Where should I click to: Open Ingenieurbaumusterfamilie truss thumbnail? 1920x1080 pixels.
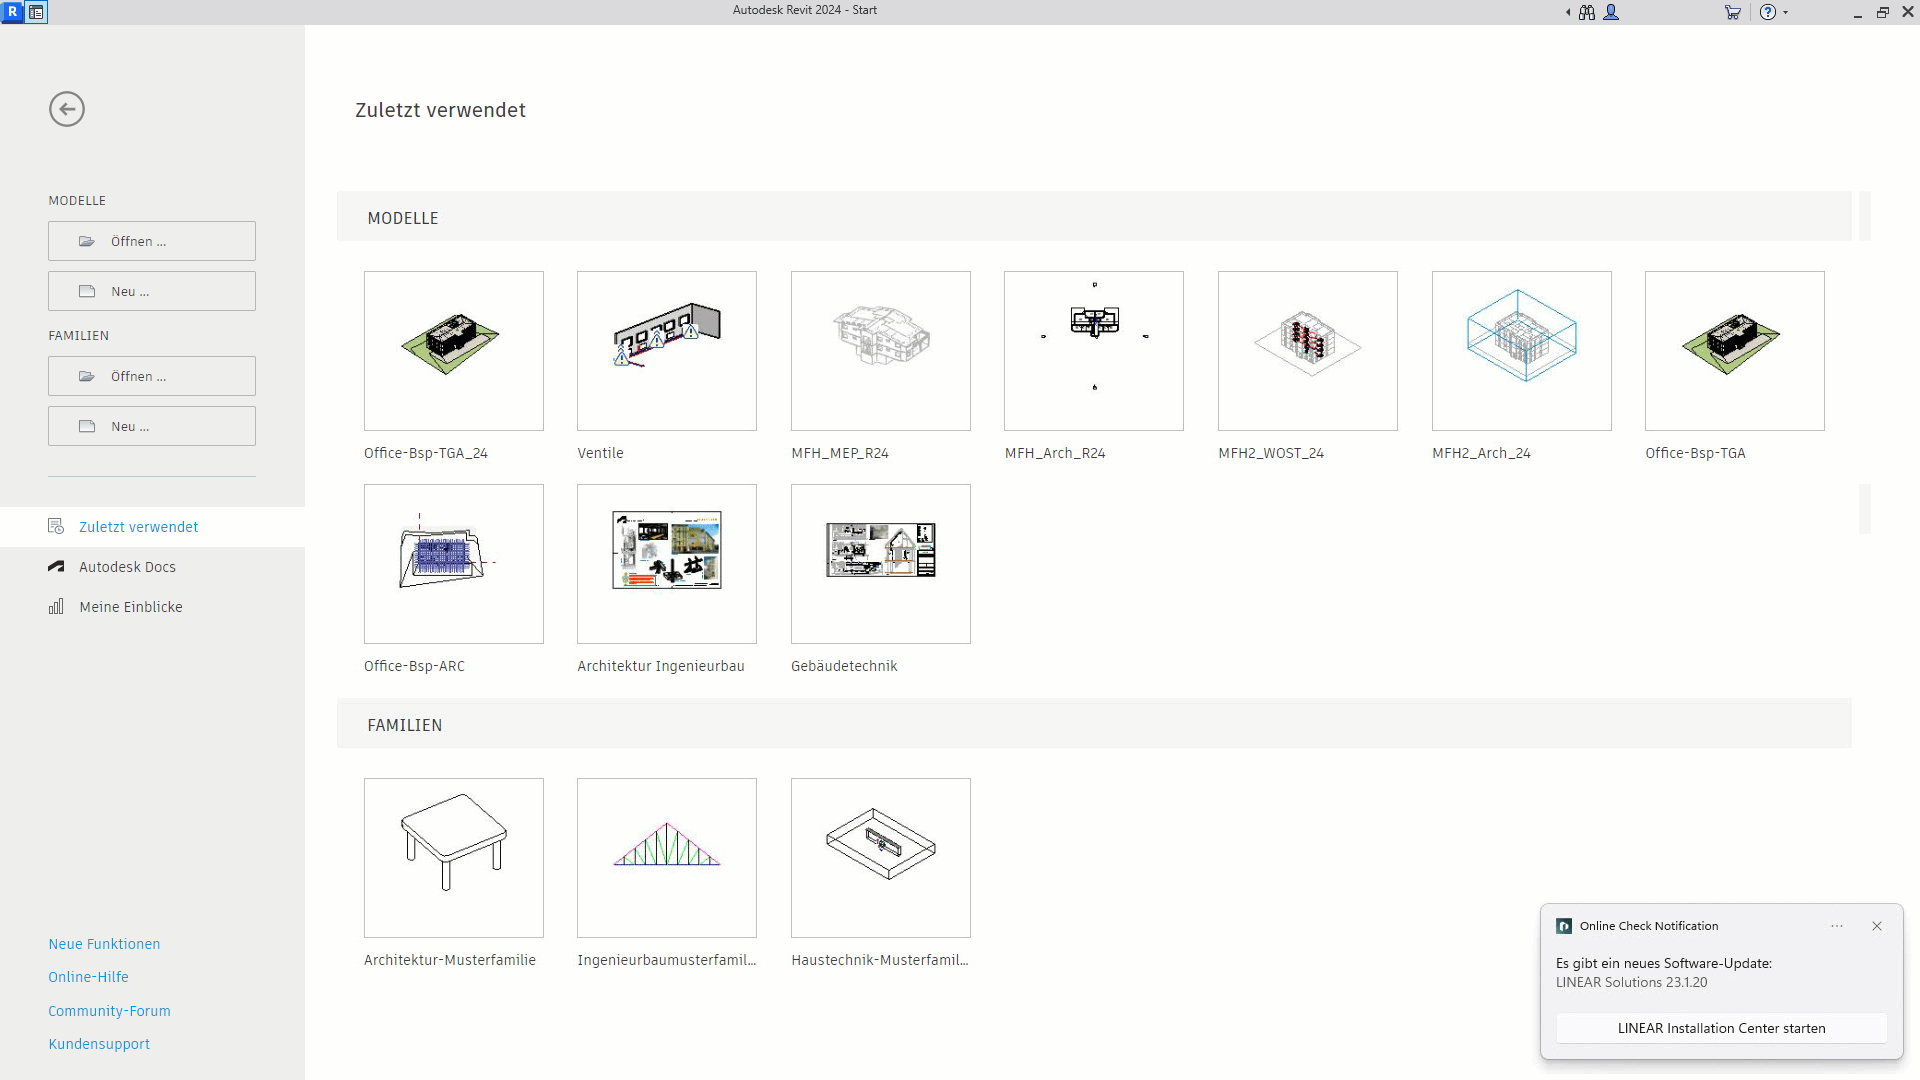667,858
